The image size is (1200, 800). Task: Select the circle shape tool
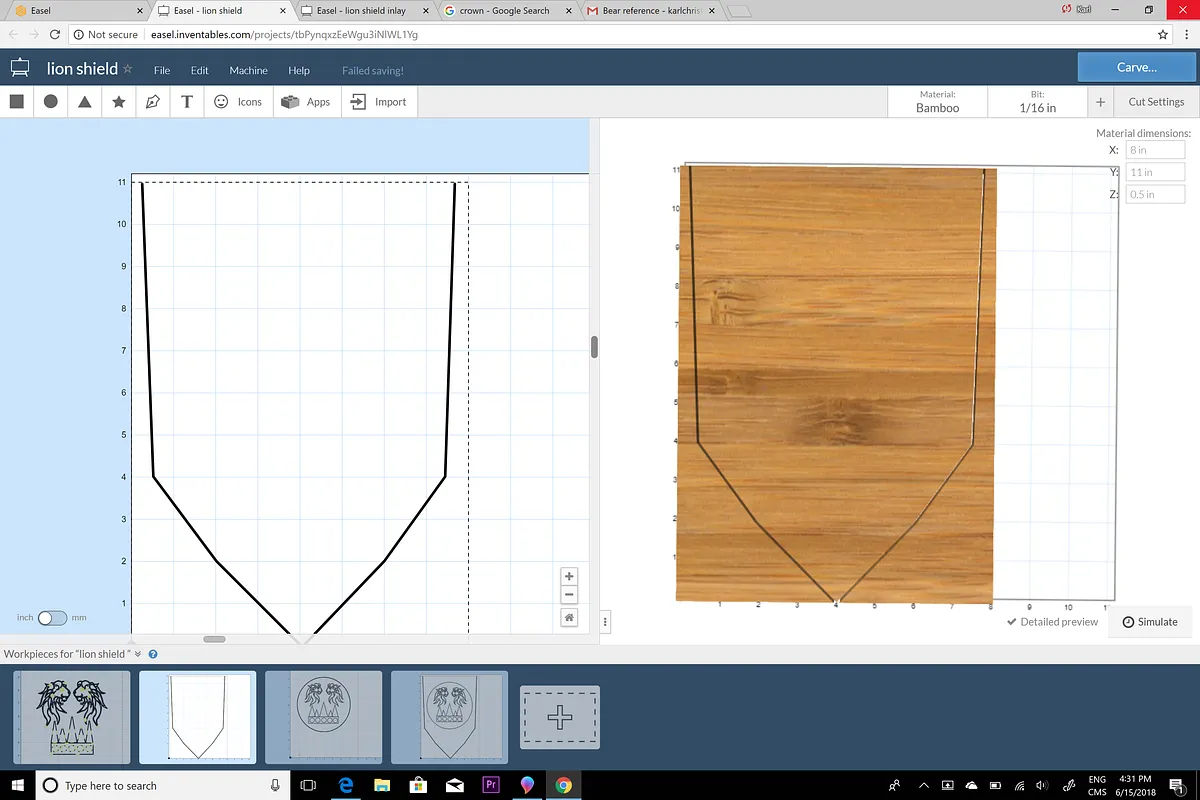tap(50, 102)
